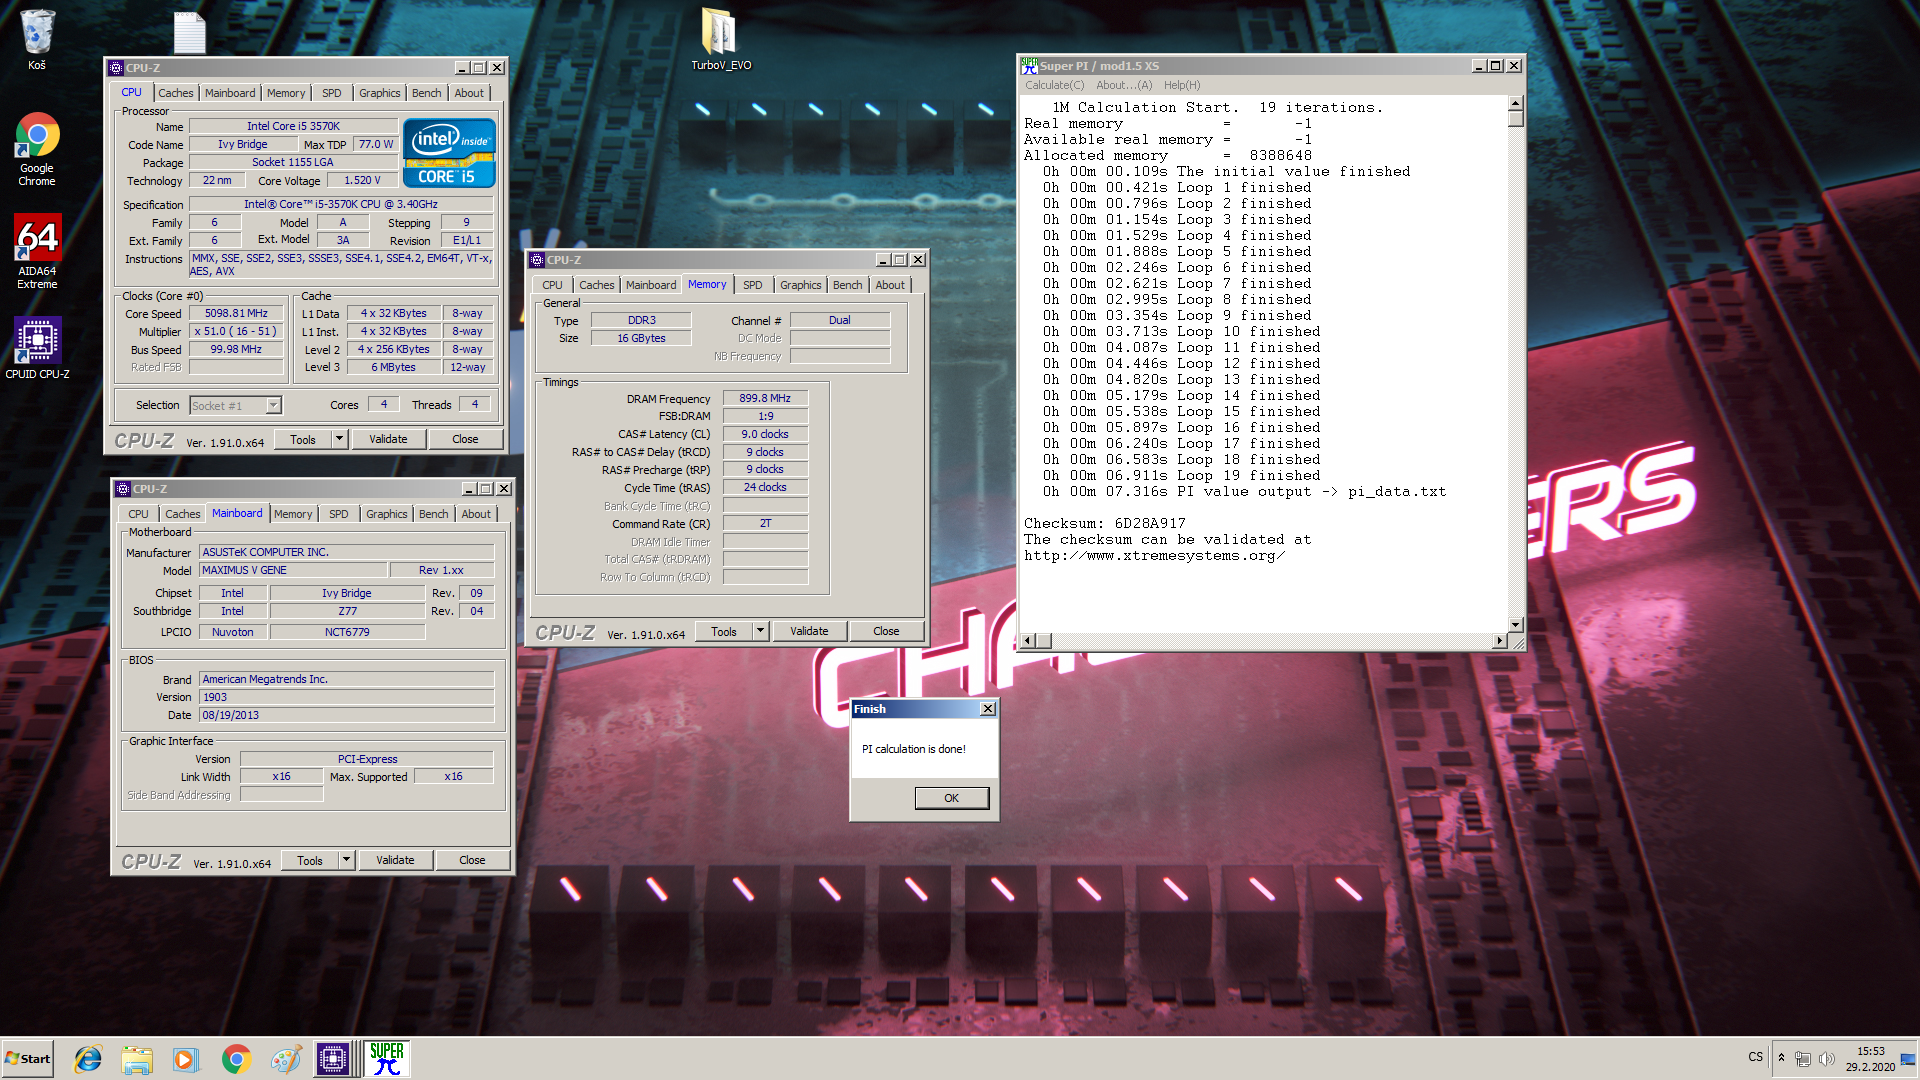Image resolution: width=1920 pixels, height=1080 pixels.
Task: Open the media player taskbar icon
Action: click(186, 1059)
